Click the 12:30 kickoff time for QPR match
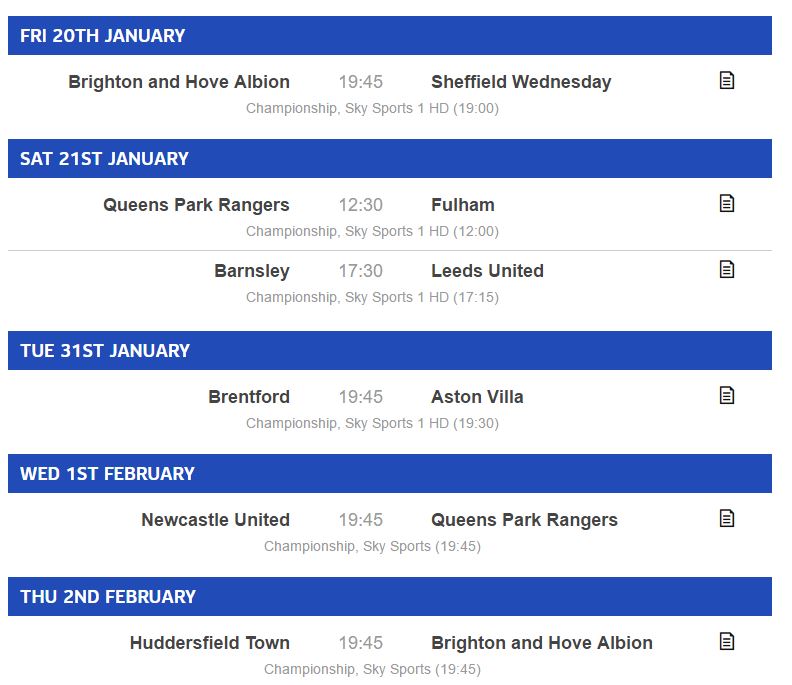792x685 pixels. pyautogui.click(x=361, y=205)
